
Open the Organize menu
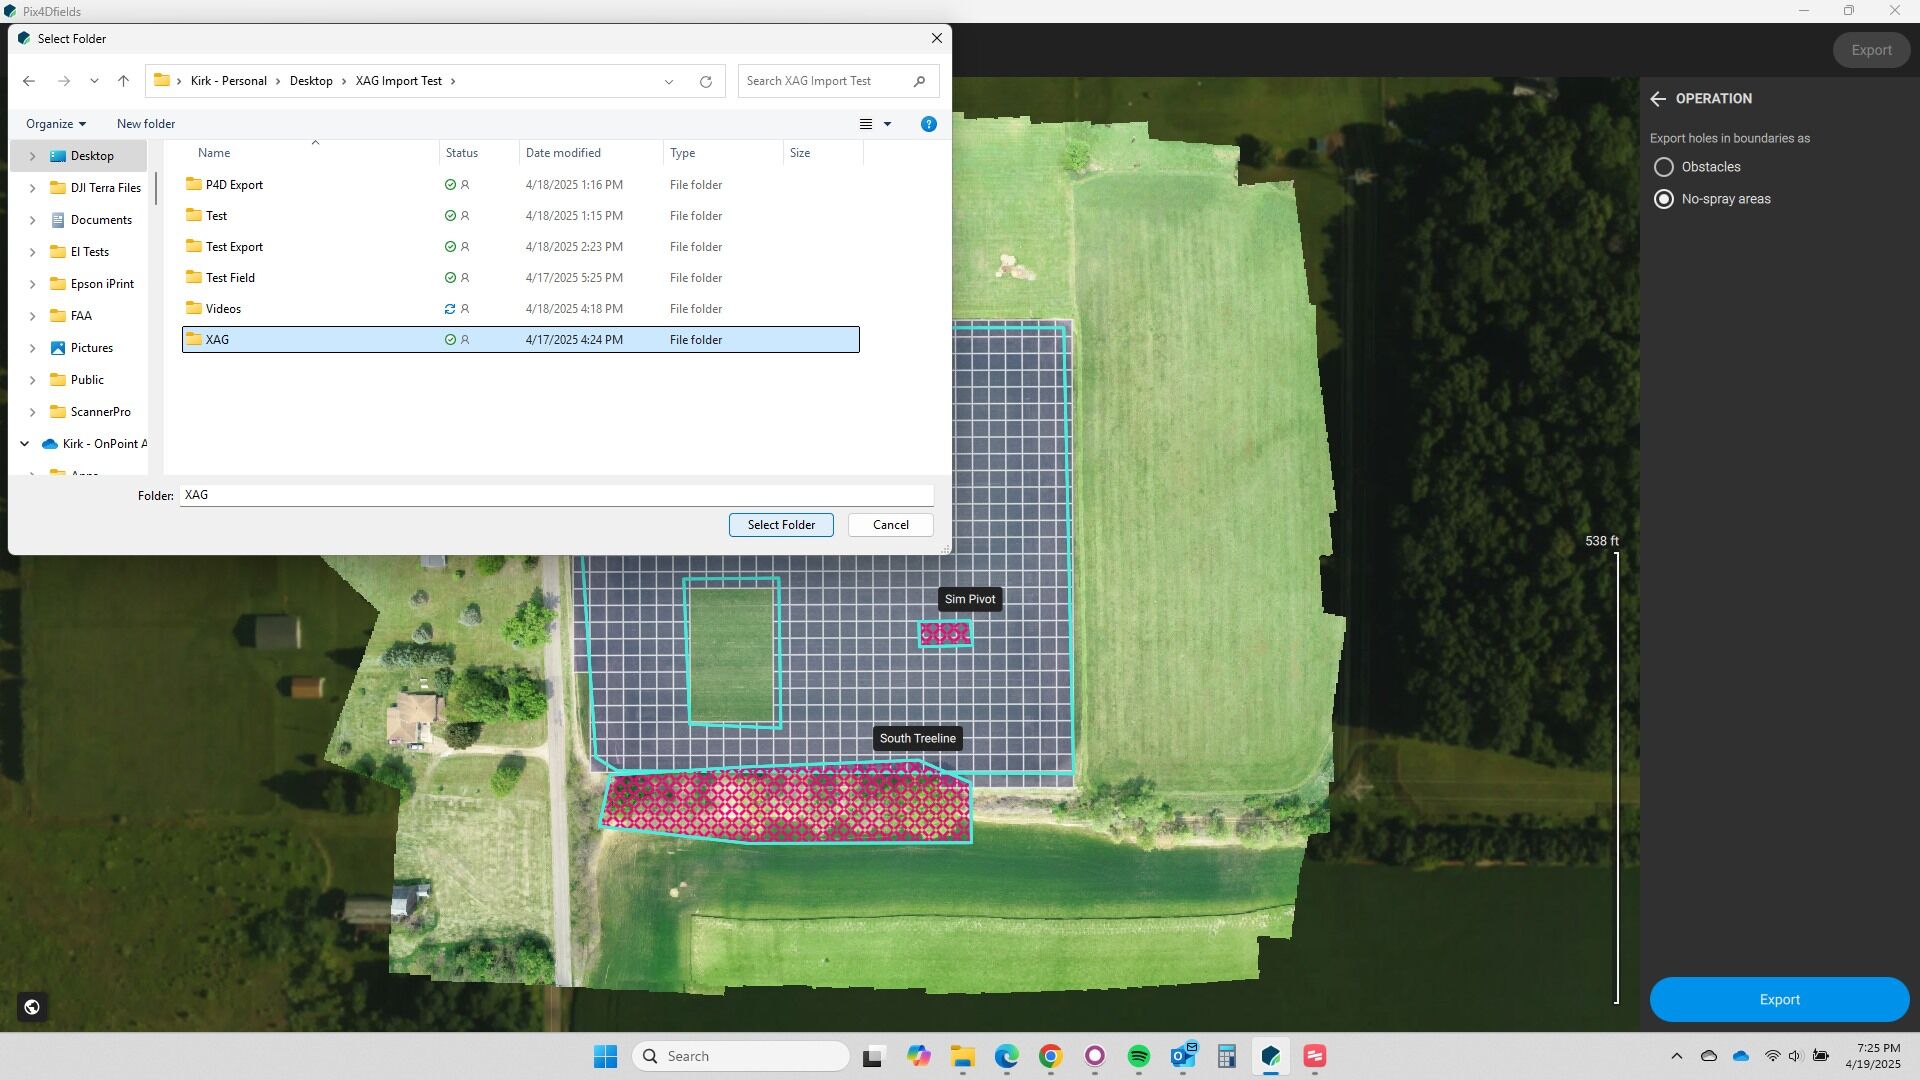tap(56, 124)
